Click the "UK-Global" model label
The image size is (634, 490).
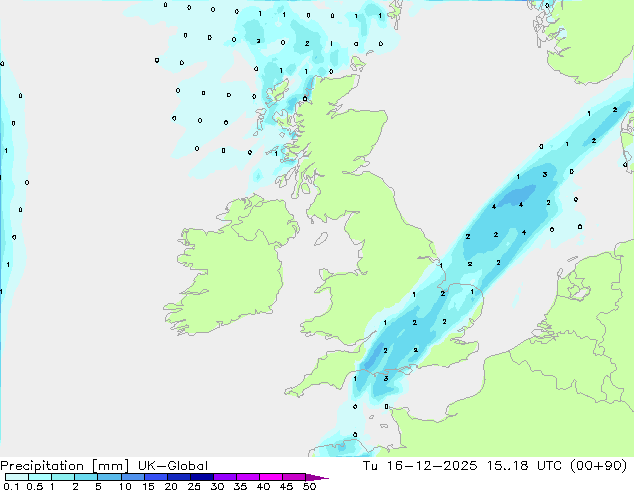click(173, 466)
